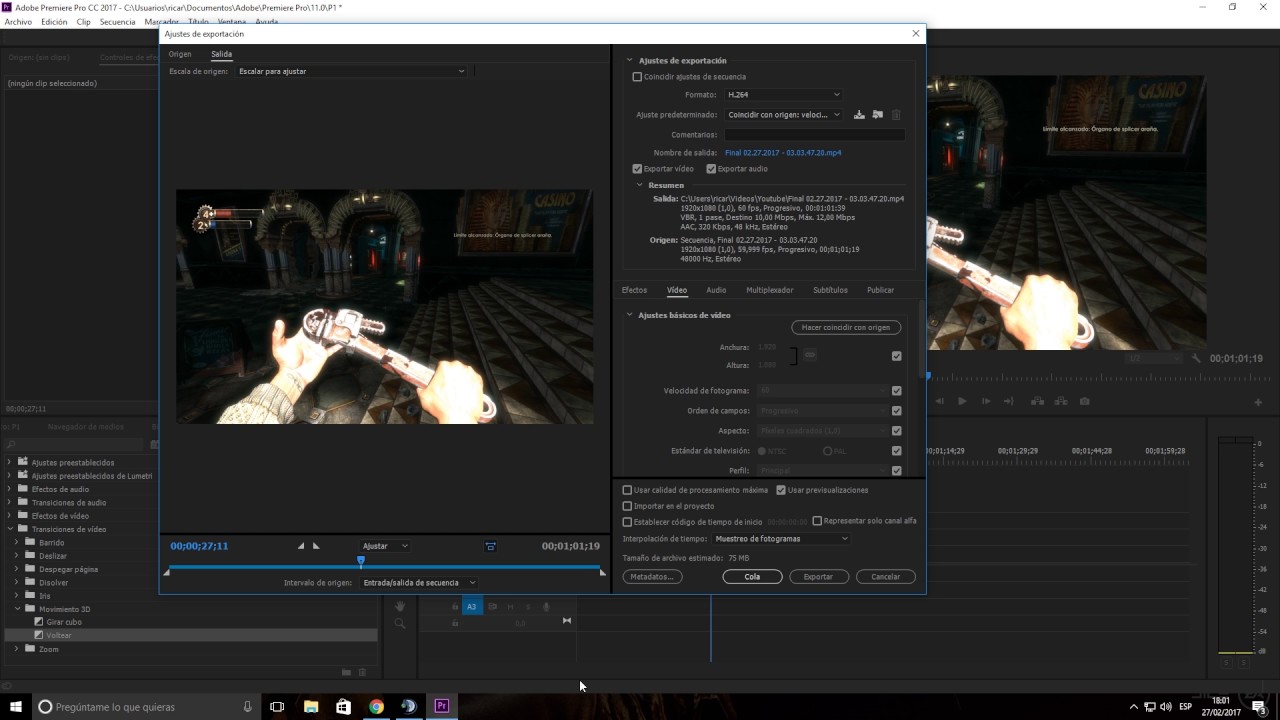Screen dimensions: 1280x720
Task: Collapse the Resumen section
Action: point(640,185)
